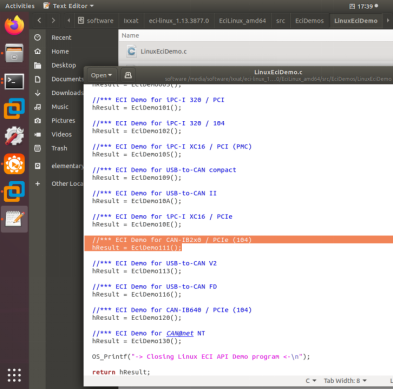The image size is (393, 390).
Task: Click the new document icon beside Open
Action: pos(128,75)
